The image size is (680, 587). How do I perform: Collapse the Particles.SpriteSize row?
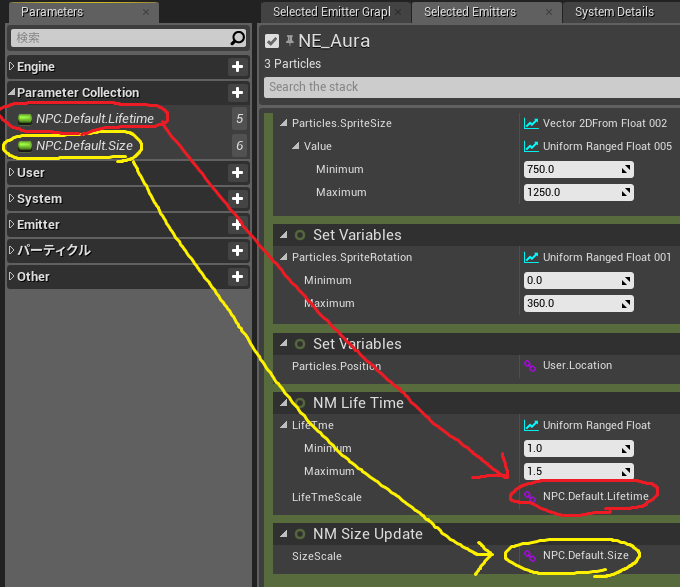(x=284, y=123)
